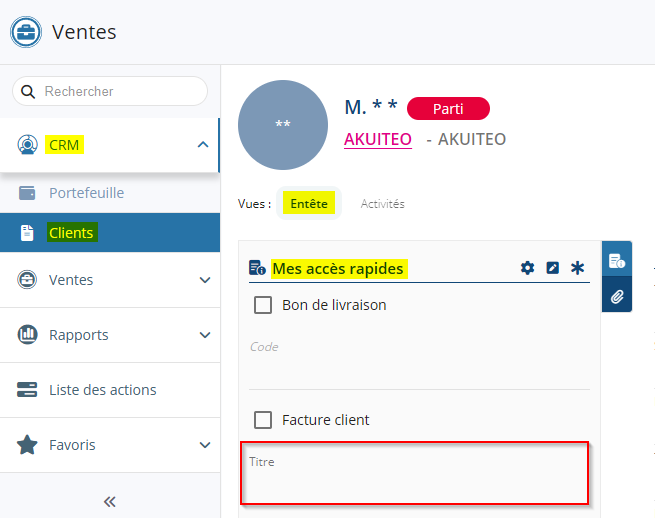
Task: Check the Bon de livraison checkbox
Action: (263, 305)
